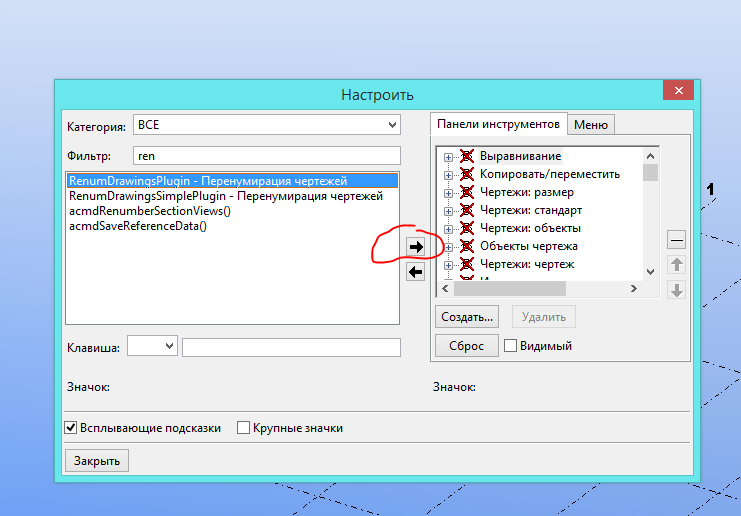Screen dimensions: 741x516
Task: Close the Настроить dialog with X
Action: click(679, 90)
